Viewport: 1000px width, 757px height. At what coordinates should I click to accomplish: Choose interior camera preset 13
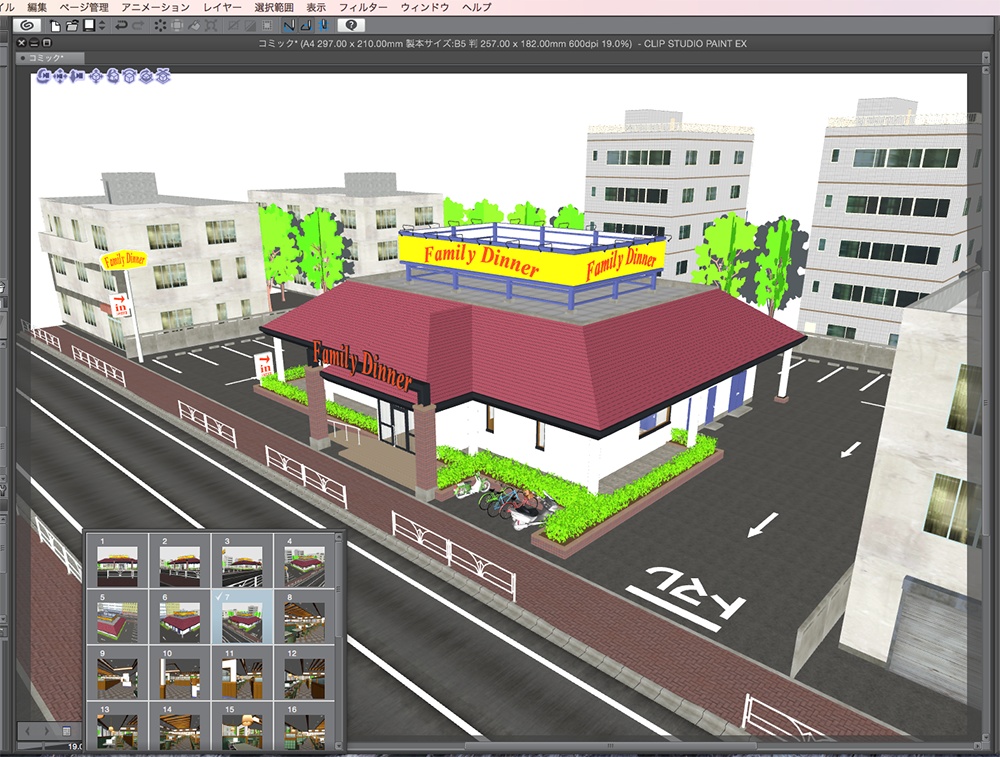(x=117, y=726)
